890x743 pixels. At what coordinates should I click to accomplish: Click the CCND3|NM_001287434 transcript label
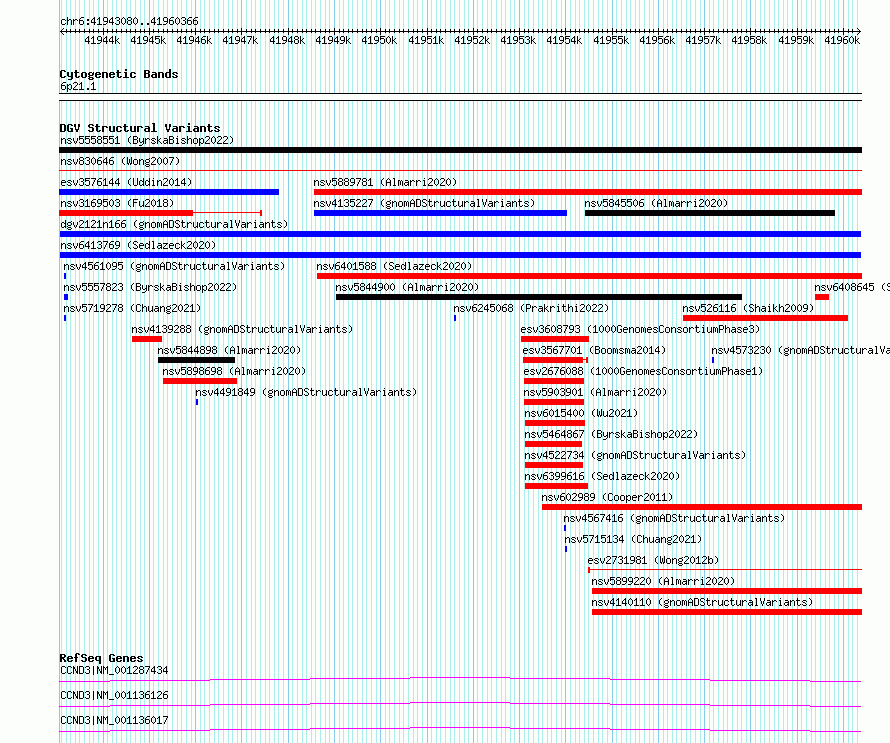pyautogui.click(x=114, y=670)
